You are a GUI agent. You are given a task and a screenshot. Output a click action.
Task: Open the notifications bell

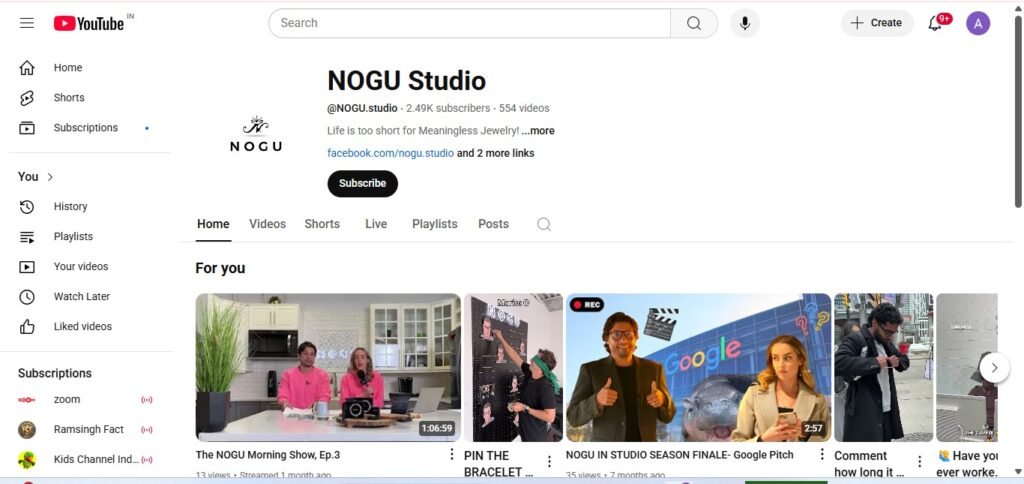(x=936, y=24)
